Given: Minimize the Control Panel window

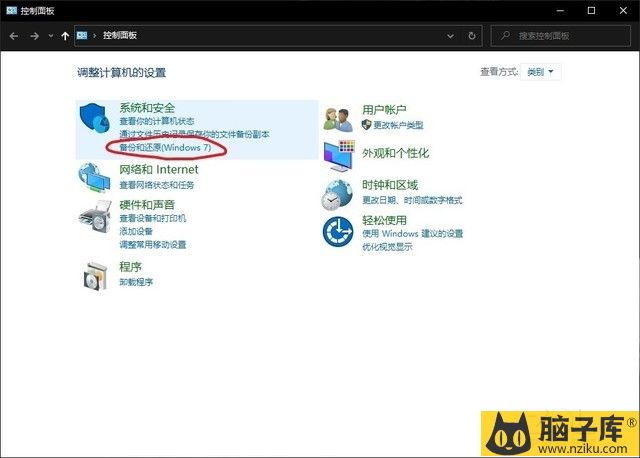Looking at the screenshot, I should click(x=560, y=11).
